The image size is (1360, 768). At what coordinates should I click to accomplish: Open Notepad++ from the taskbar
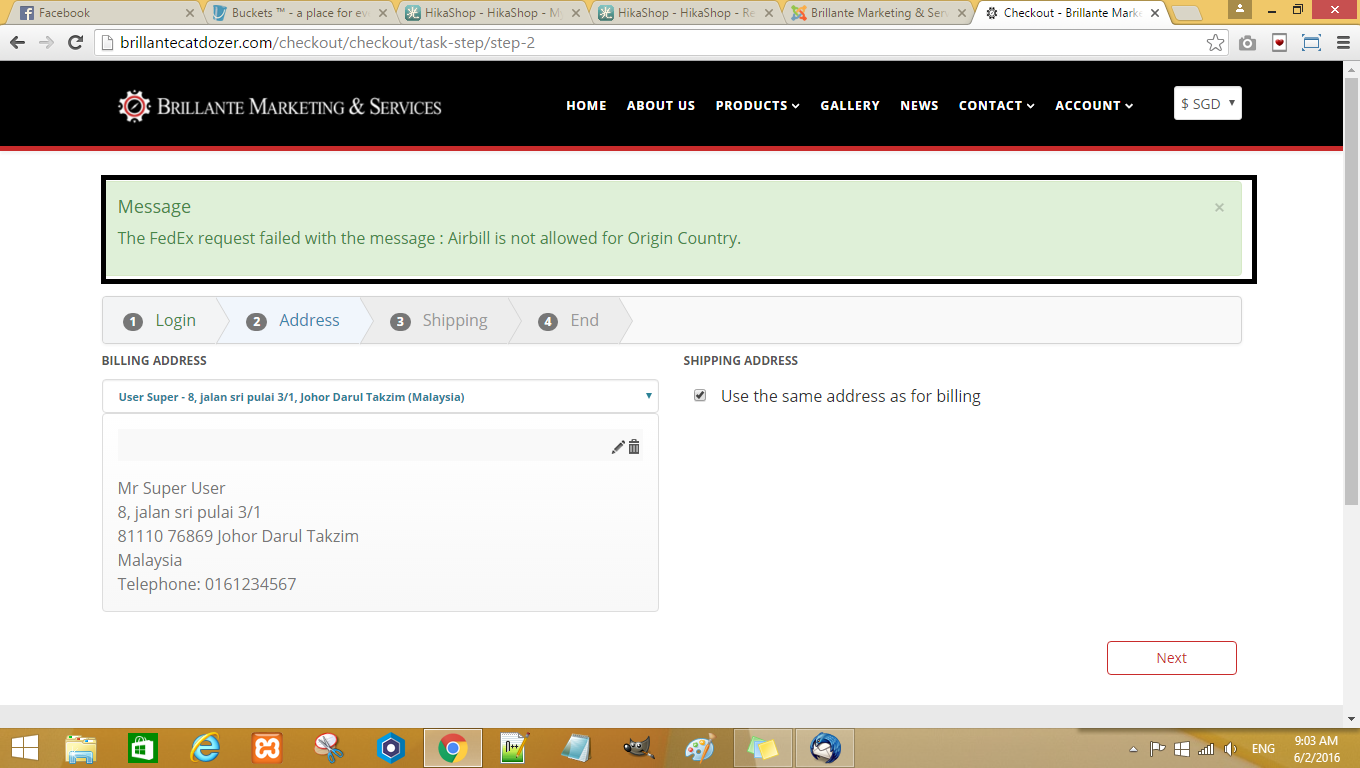pyautogui.click(x=515, y=748)
